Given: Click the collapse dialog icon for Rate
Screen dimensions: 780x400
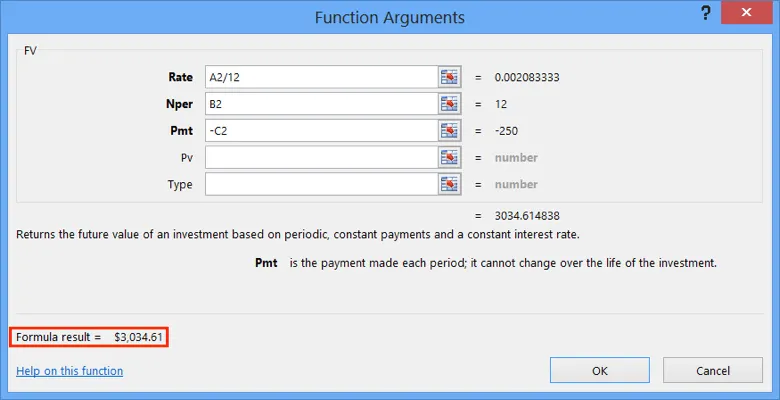Looking at the screenshot, I should pyautogui.click(x=448, y=77).
